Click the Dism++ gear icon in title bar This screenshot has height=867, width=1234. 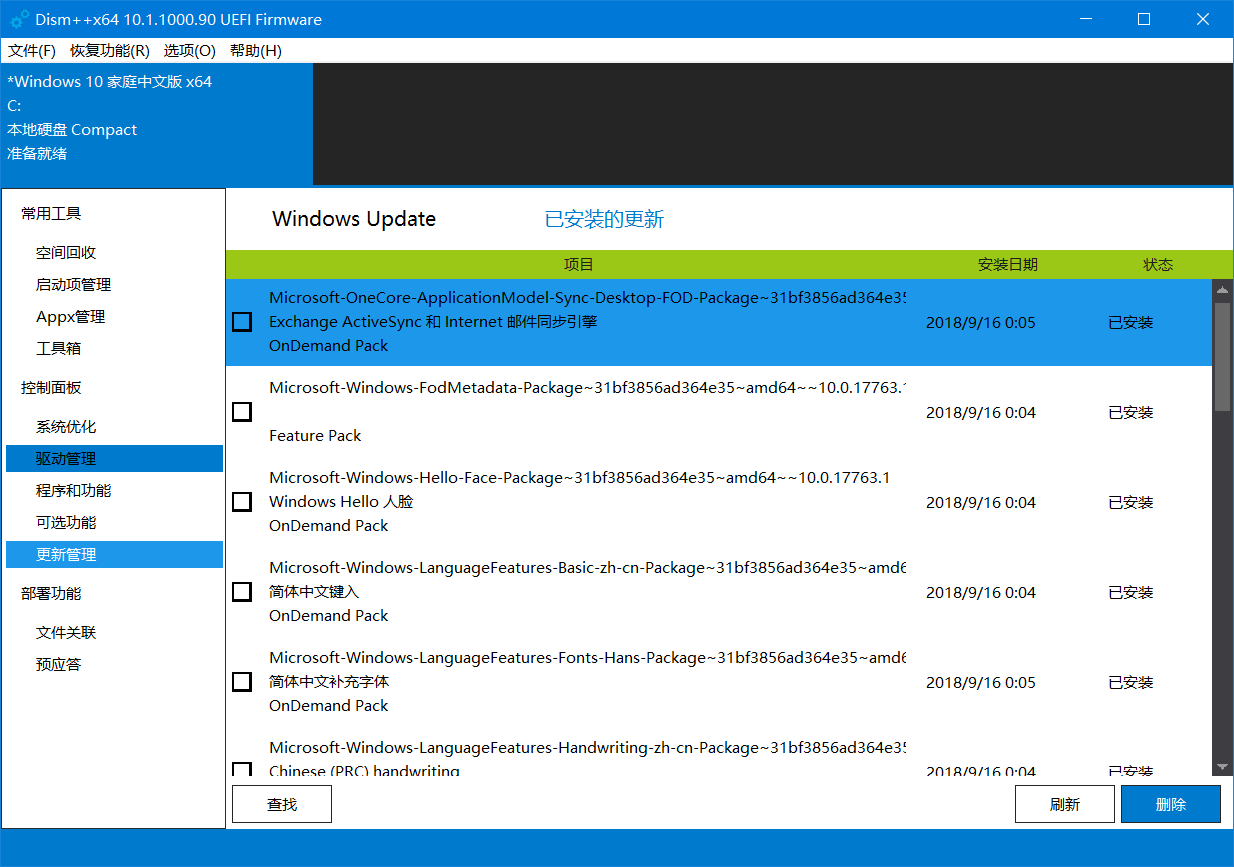(x=19, y=19)
